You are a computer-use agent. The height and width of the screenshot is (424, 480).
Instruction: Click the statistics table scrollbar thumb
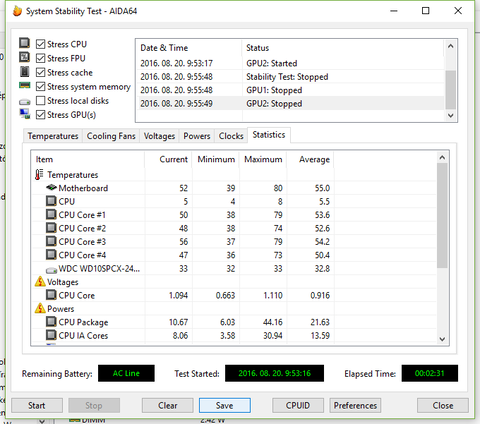442,215
